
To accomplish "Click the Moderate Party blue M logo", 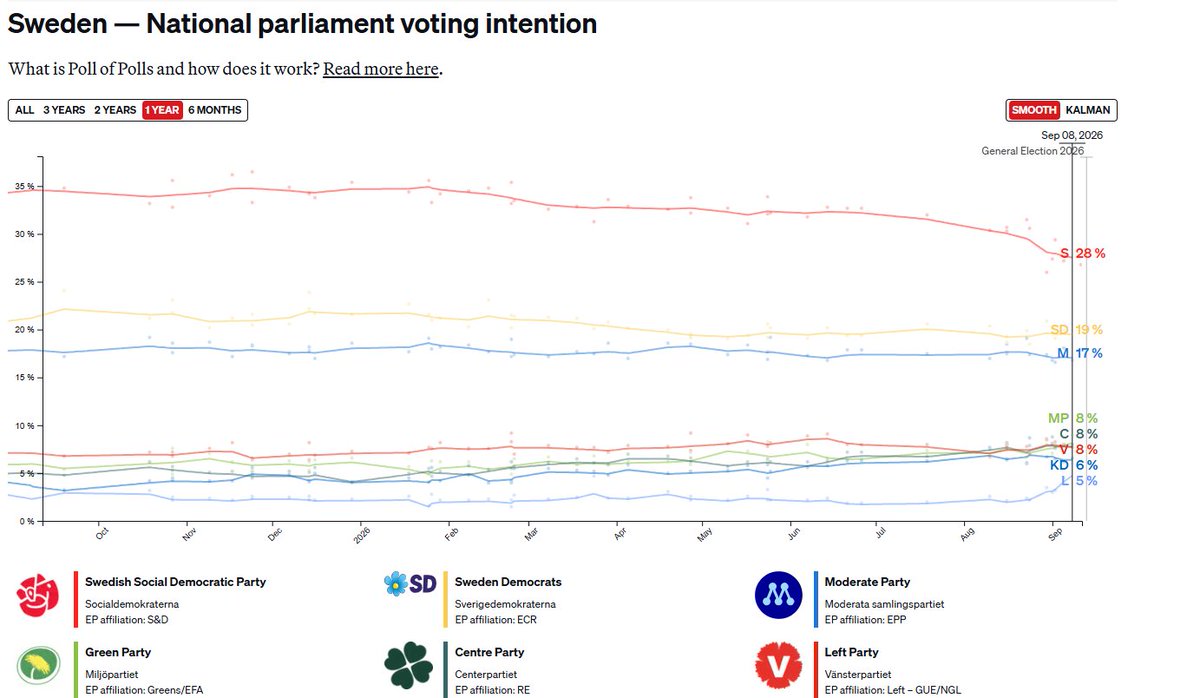I will pos(778,596).
